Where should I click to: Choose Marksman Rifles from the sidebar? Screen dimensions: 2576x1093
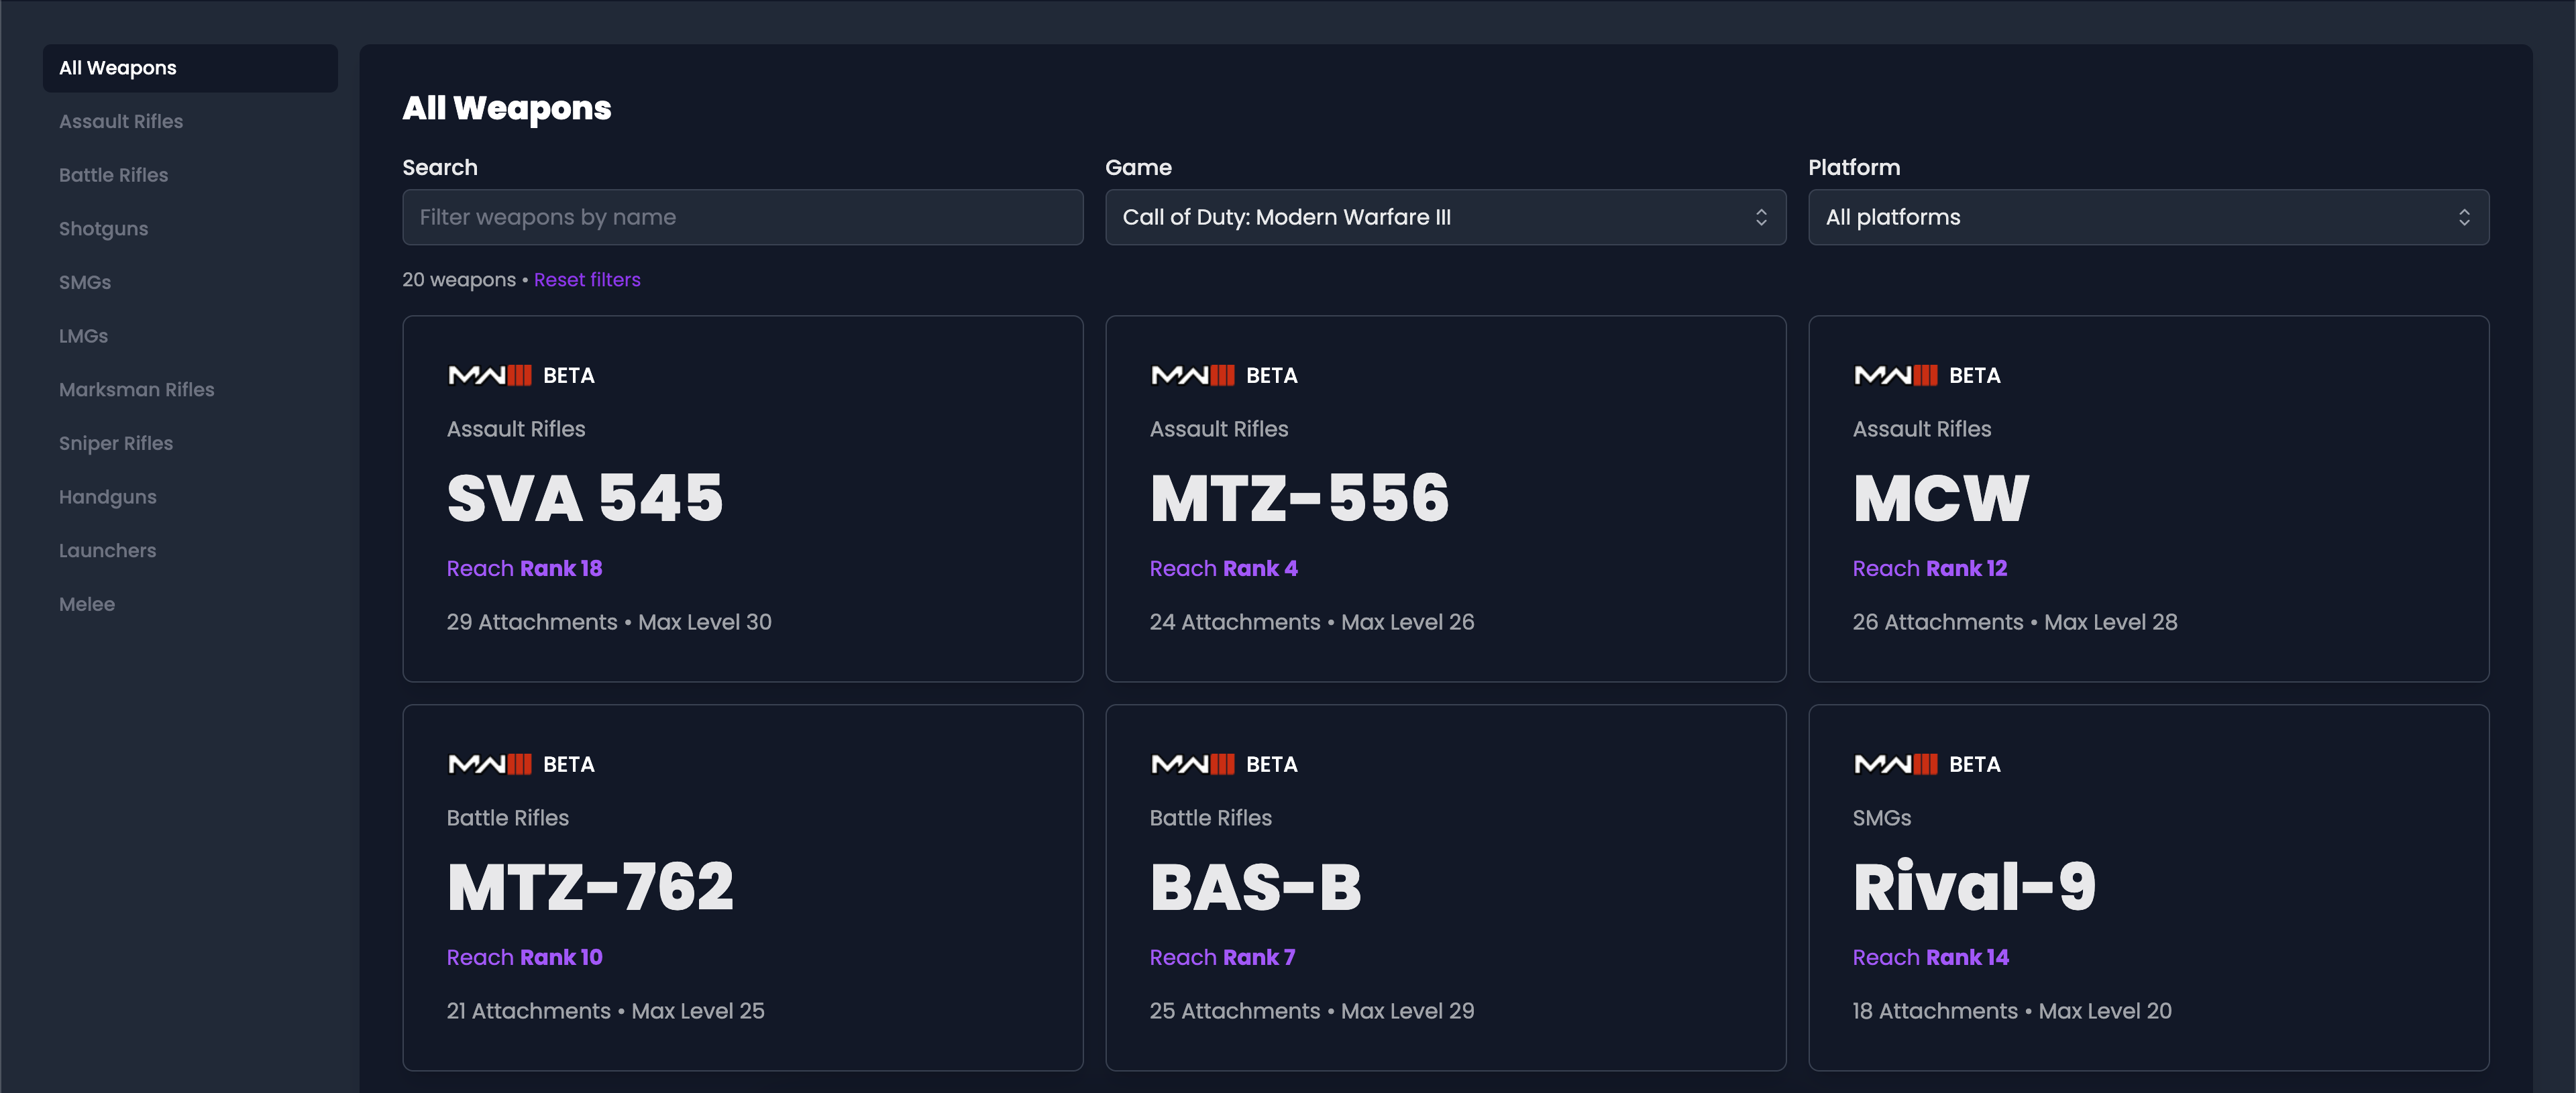point(136,389)
